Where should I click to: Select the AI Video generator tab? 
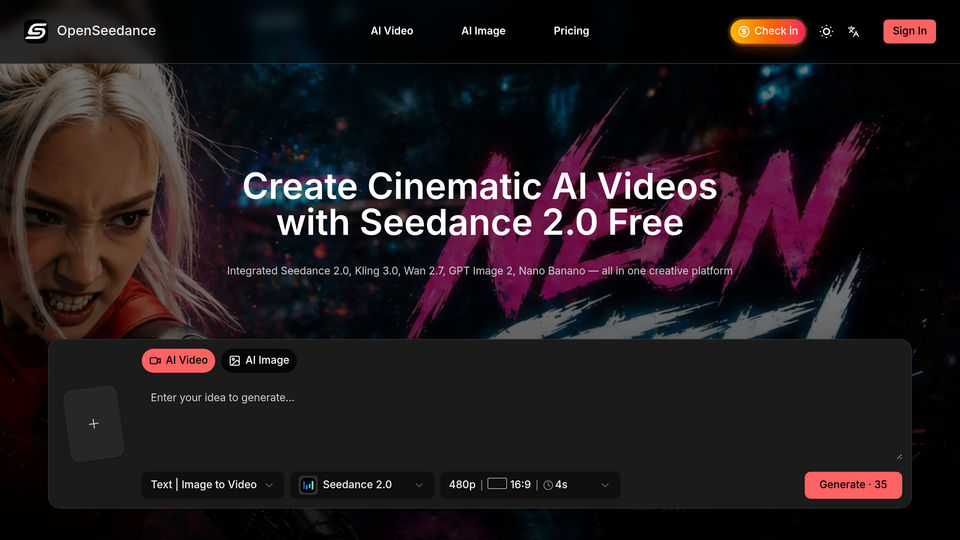[178, 361]
